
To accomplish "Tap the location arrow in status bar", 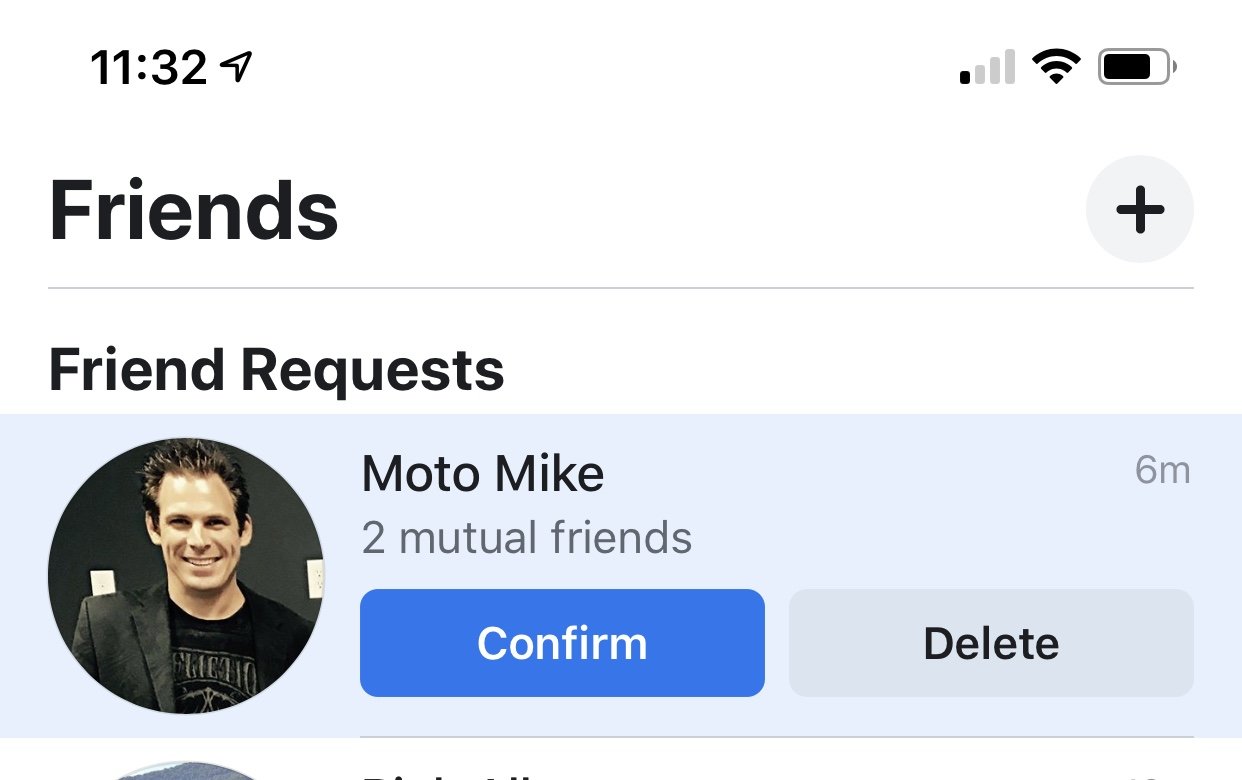I will click(236, 68).
